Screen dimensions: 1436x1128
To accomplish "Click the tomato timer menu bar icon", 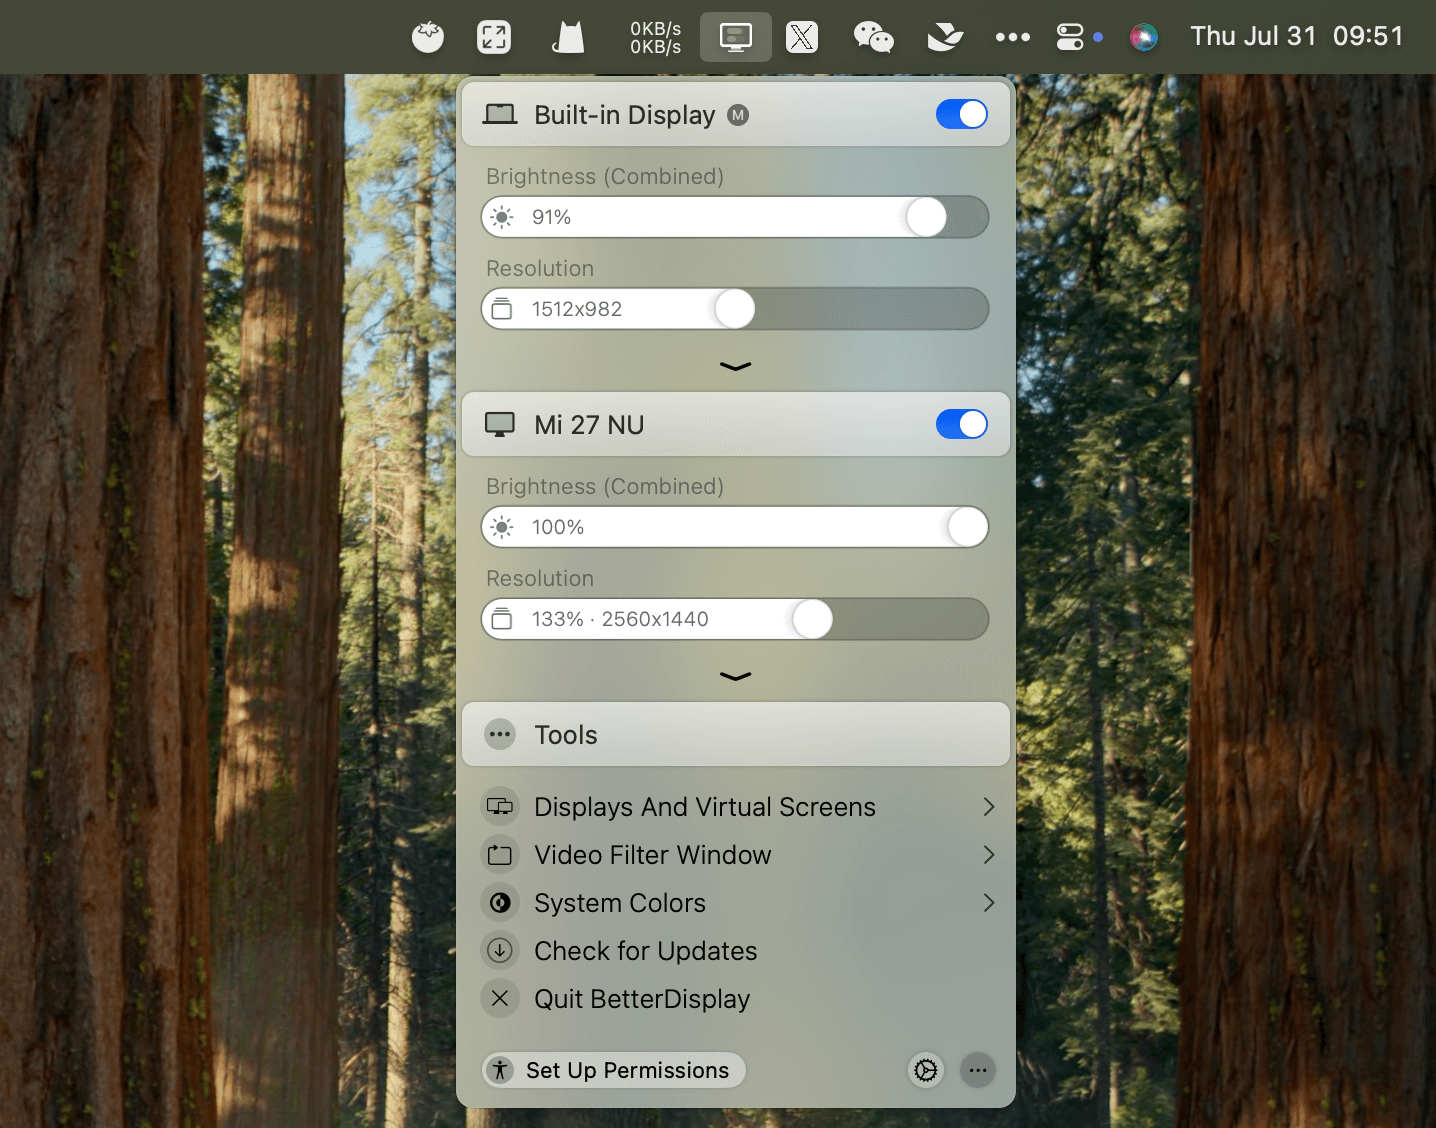I will coord(428,38).
